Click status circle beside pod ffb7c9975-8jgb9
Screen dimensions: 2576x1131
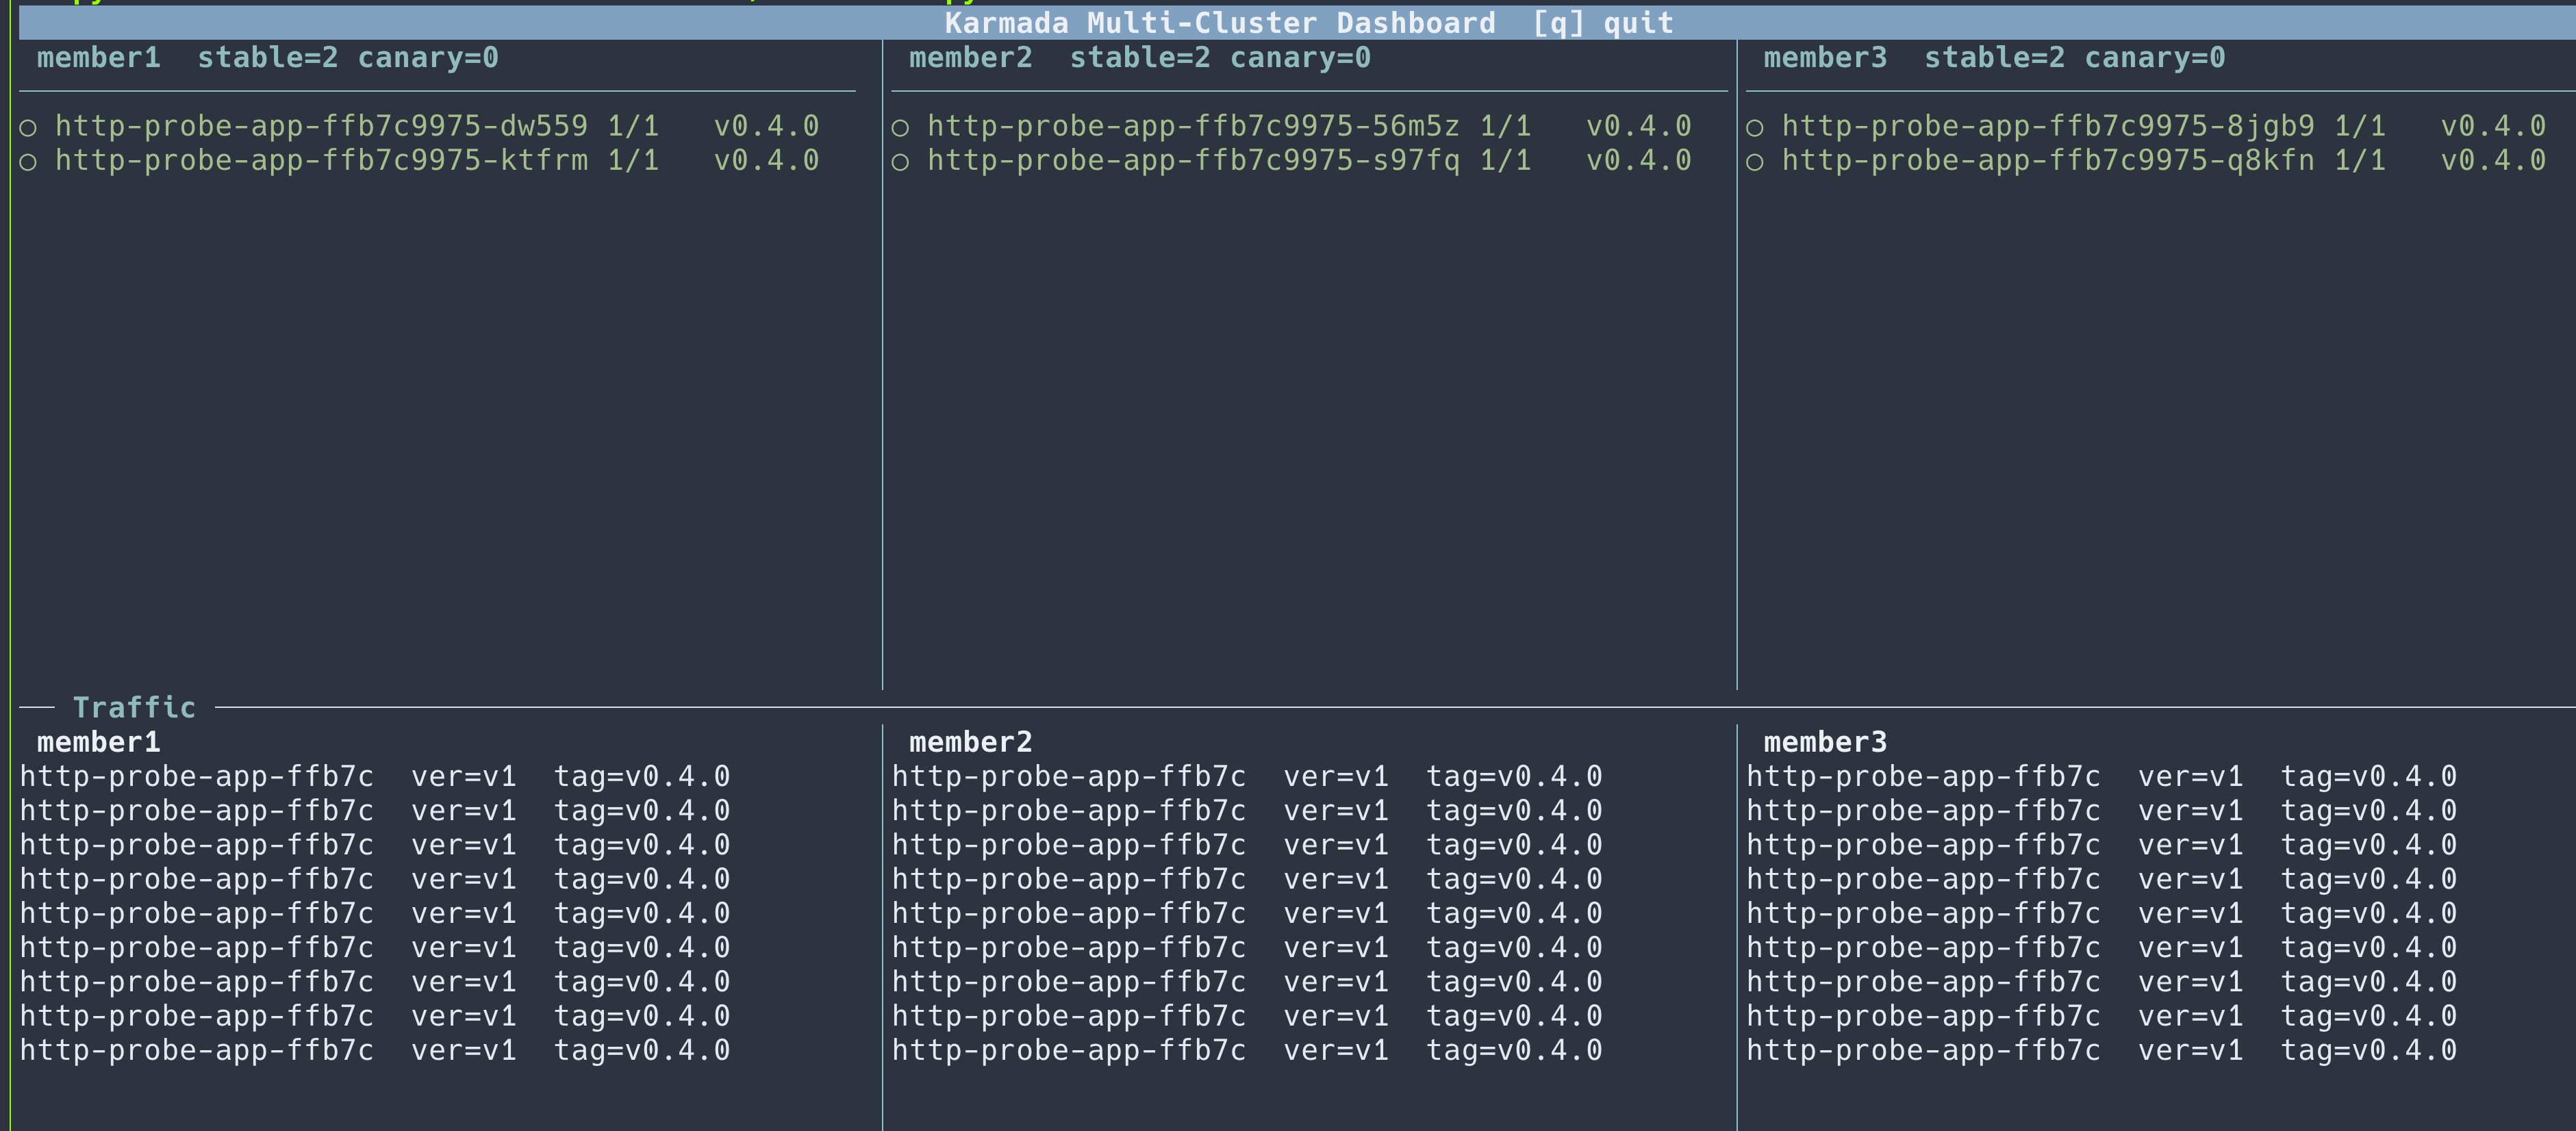pos(1755,127)
